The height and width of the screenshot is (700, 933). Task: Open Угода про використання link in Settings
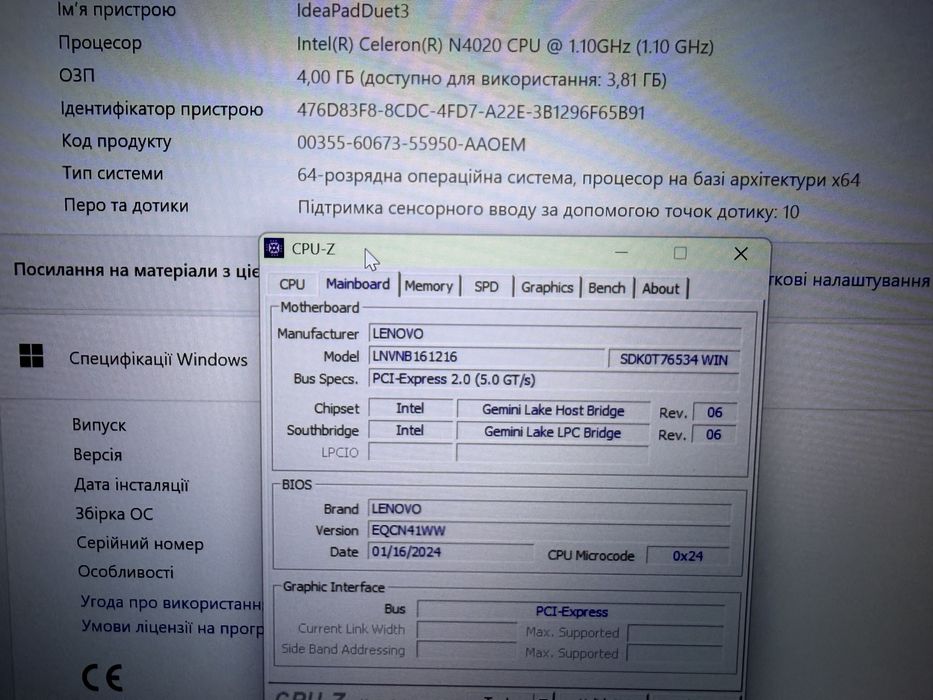click(171, 602)
